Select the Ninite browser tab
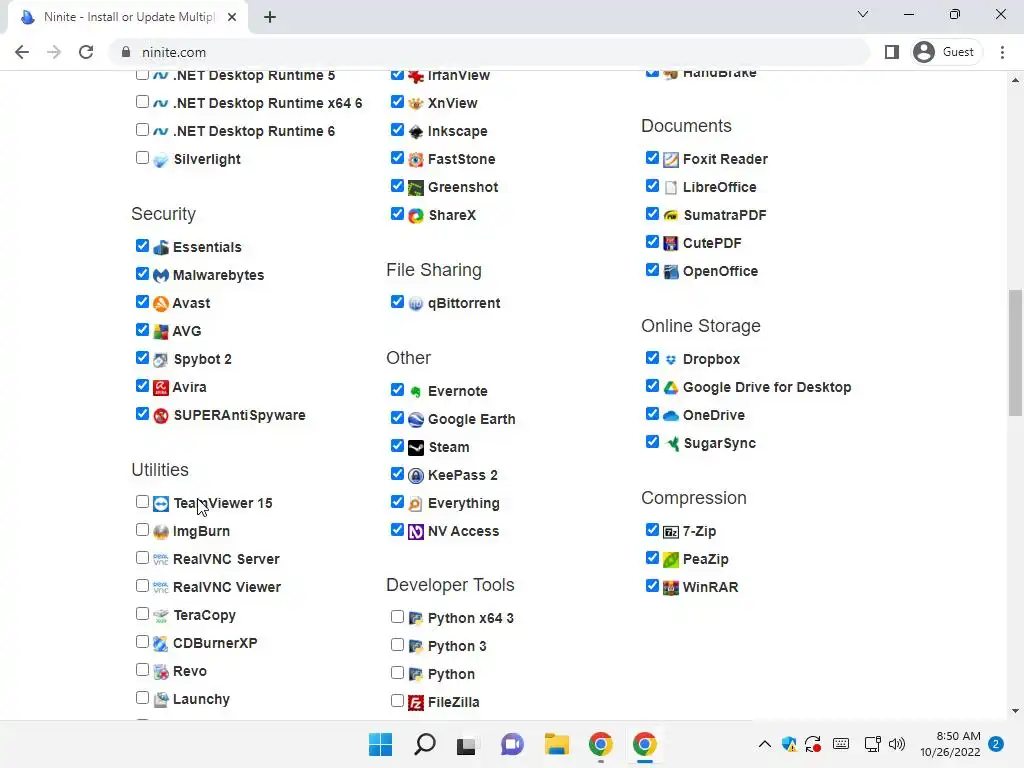The width and height of the screenshot is (1024, 768). click(x=128, y=17)
